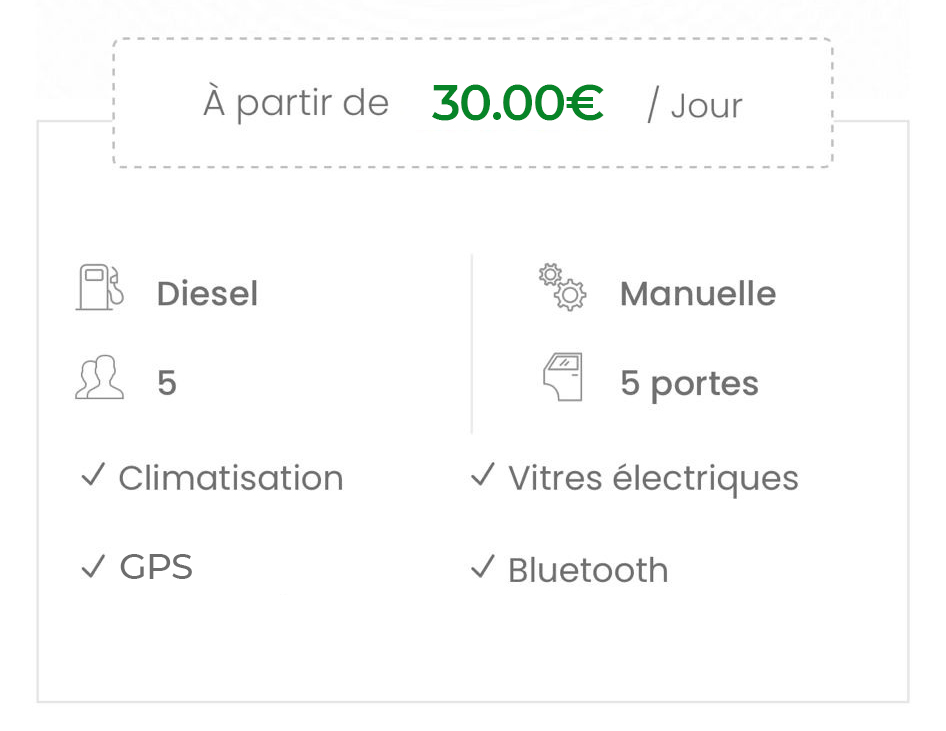Click the 5 passengers count
The image size is (946, 731).
point(167,383)
